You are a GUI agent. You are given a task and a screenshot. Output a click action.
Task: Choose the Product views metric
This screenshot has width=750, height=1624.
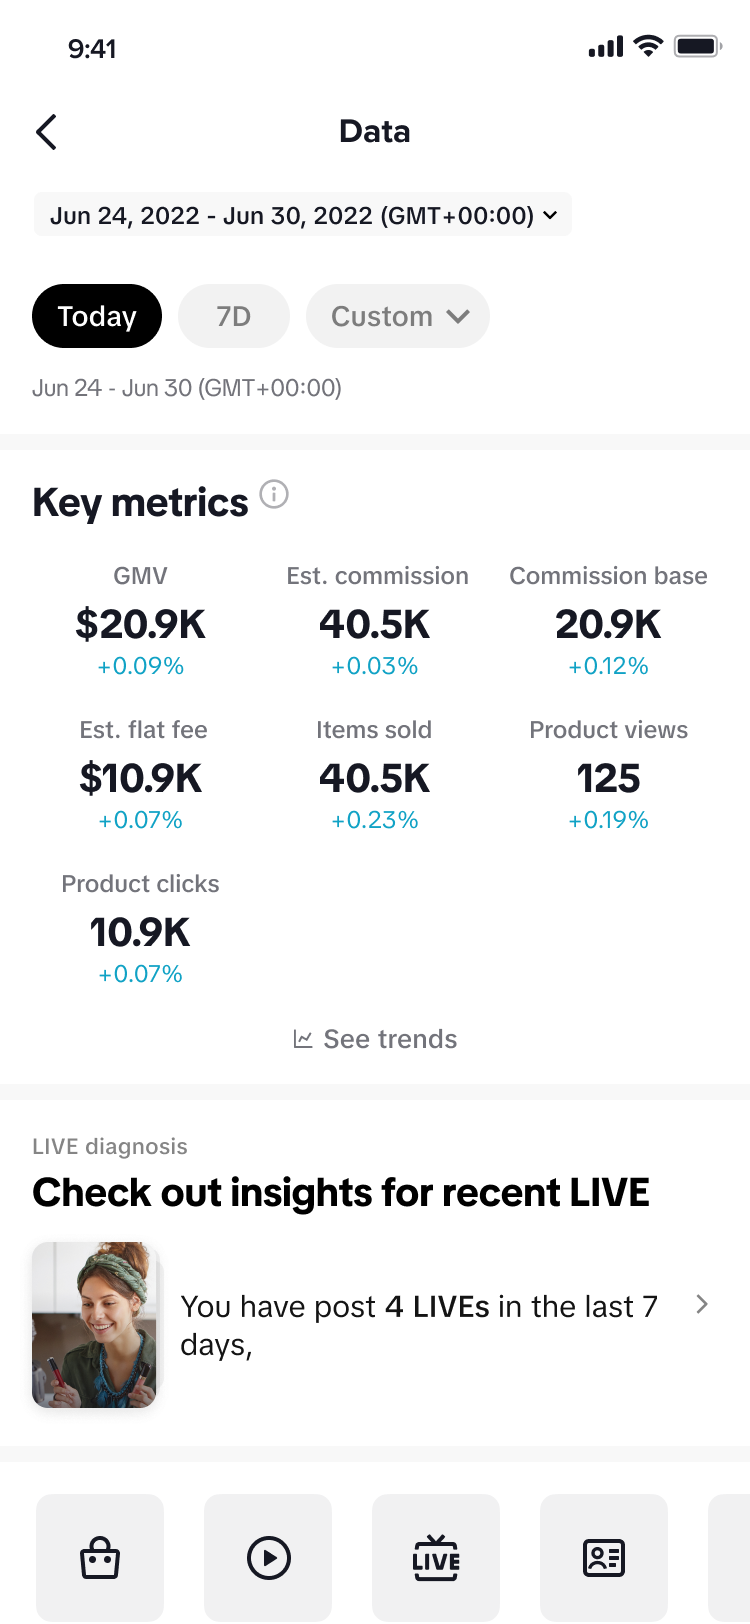[x=608, y=777]
